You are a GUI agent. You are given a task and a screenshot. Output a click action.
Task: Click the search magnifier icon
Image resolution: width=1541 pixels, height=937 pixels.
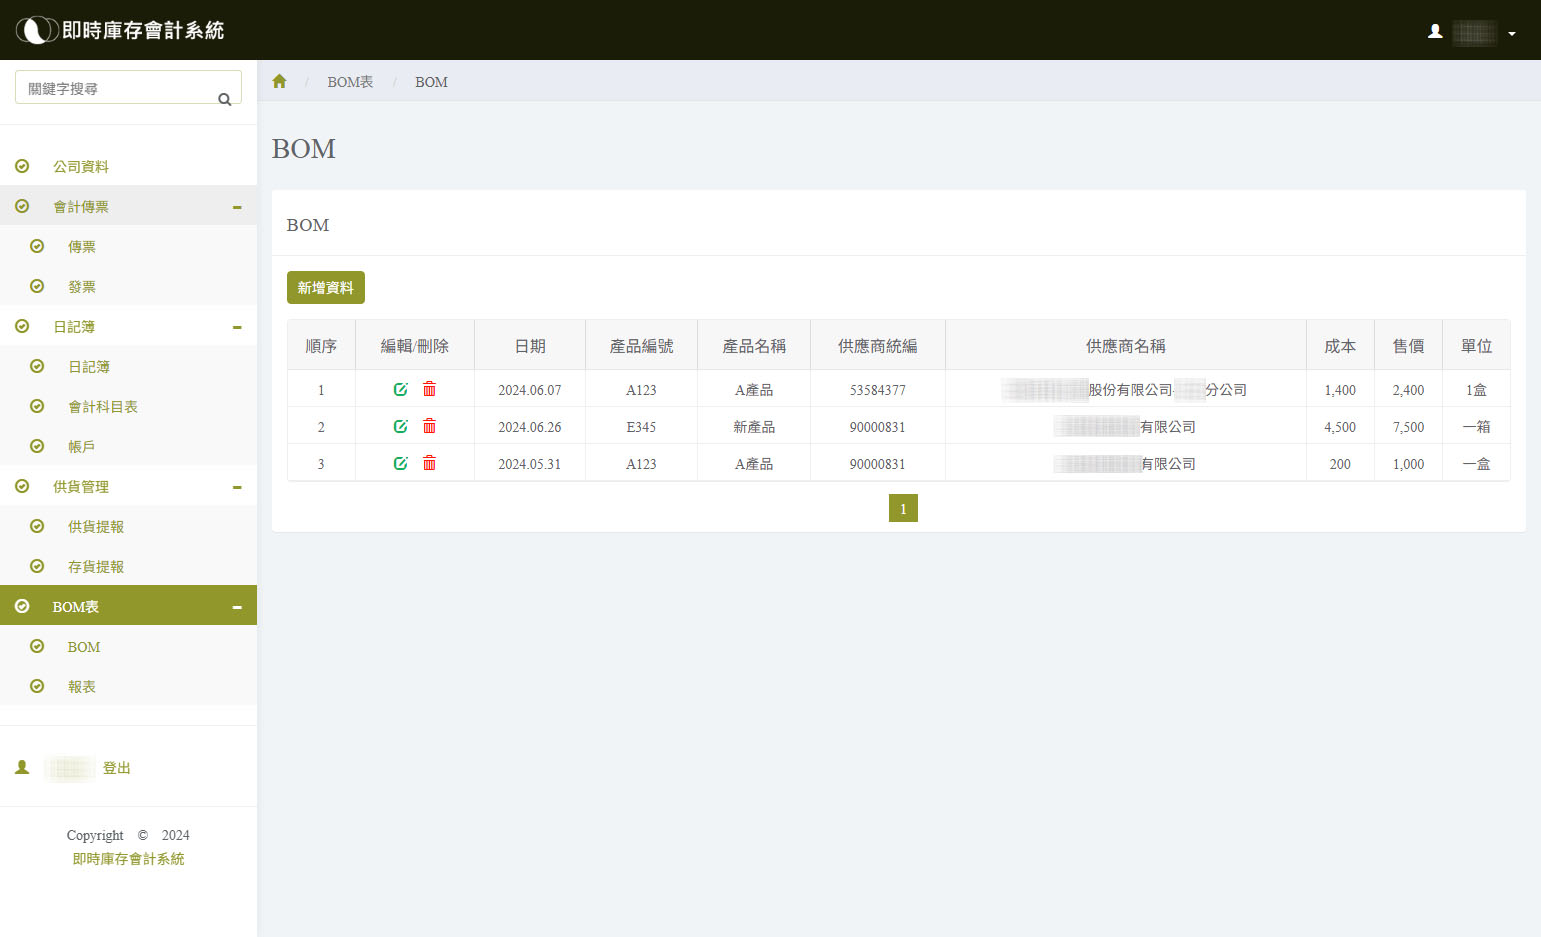(x=224, y=99)
